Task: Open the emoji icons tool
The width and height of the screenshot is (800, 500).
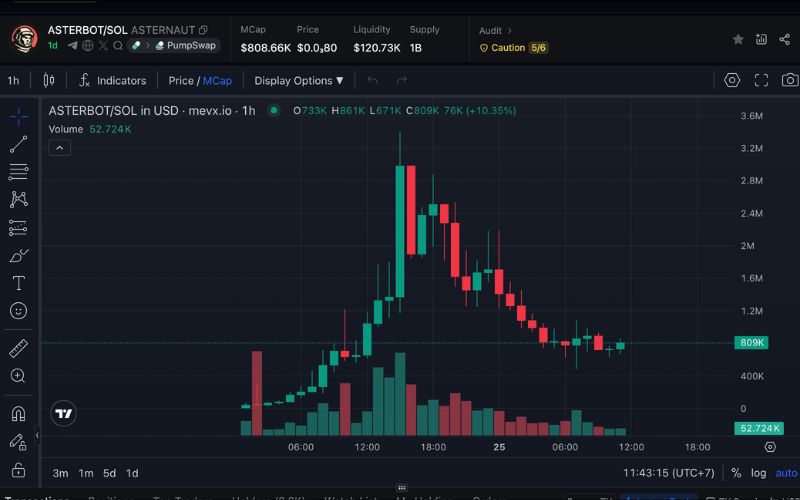Action: [x=18, y=311]
